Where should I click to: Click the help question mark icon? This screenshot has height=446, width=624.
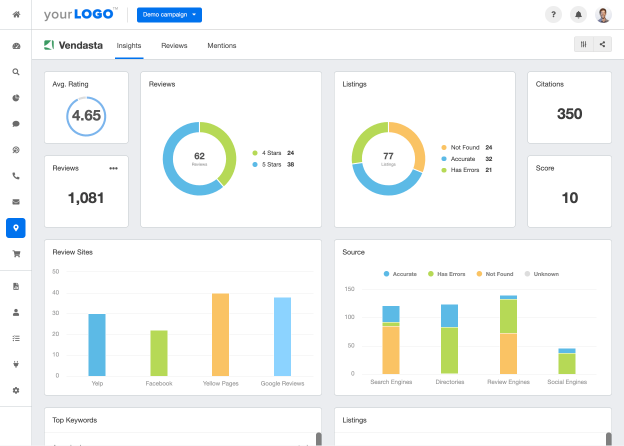(553, 15)
